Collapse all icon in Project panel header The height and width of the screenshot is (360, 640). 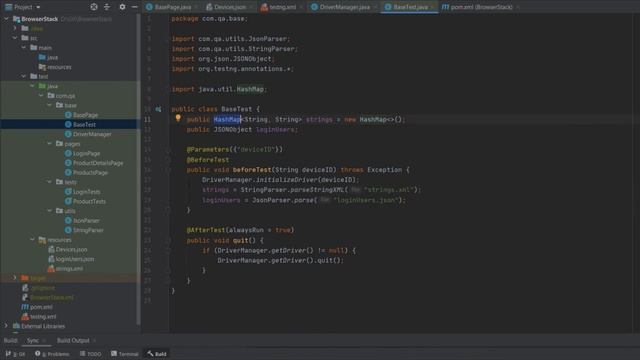pyautogui.click(x=107, y=7)
